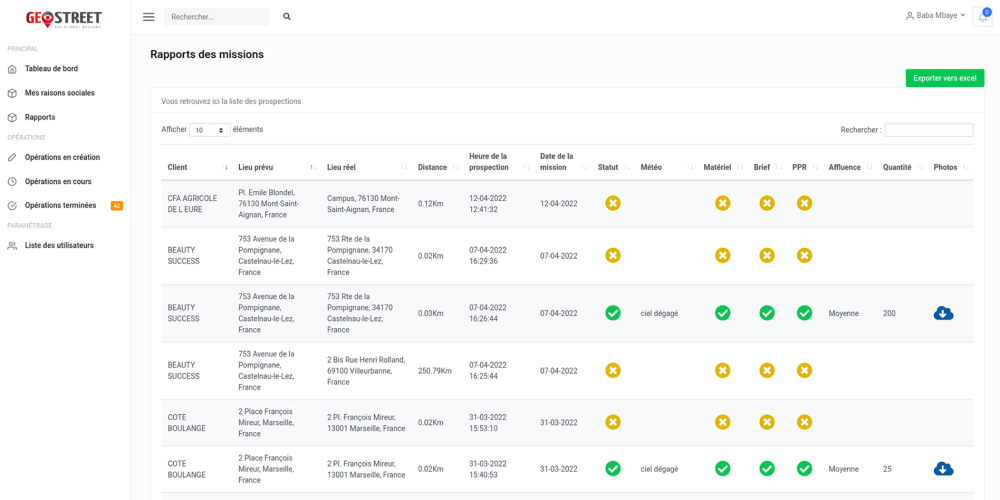Click the search magnifier icon

pyautogui.click(x=287, y=17)
